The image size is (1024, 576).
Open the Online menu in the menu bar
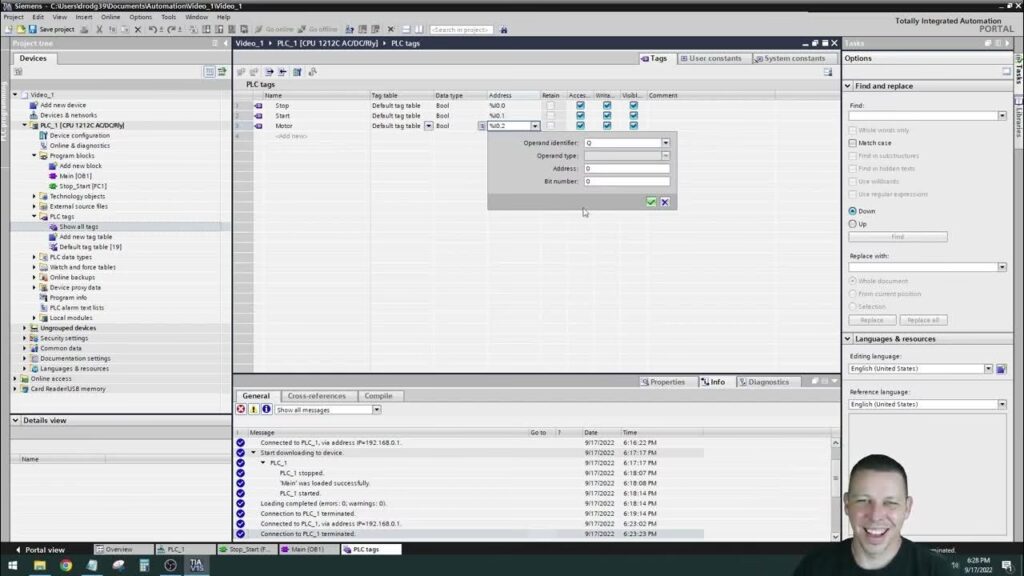(110, 17)
